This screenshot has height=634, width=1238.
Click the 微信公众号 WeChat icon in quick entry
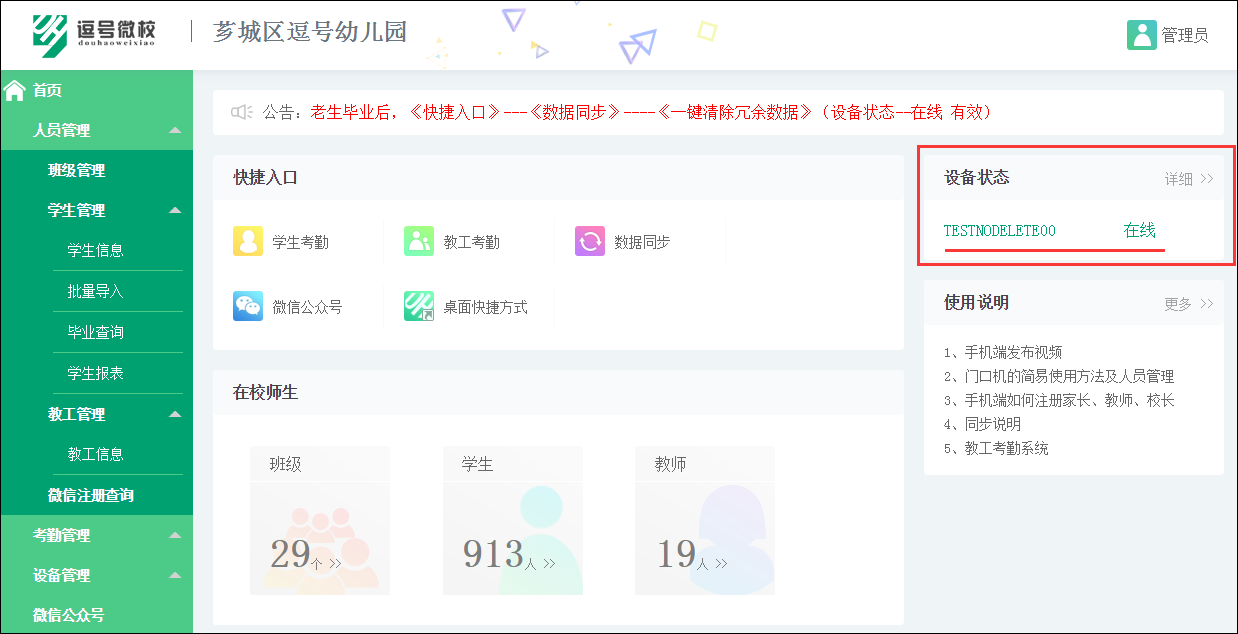click(248, 306)
